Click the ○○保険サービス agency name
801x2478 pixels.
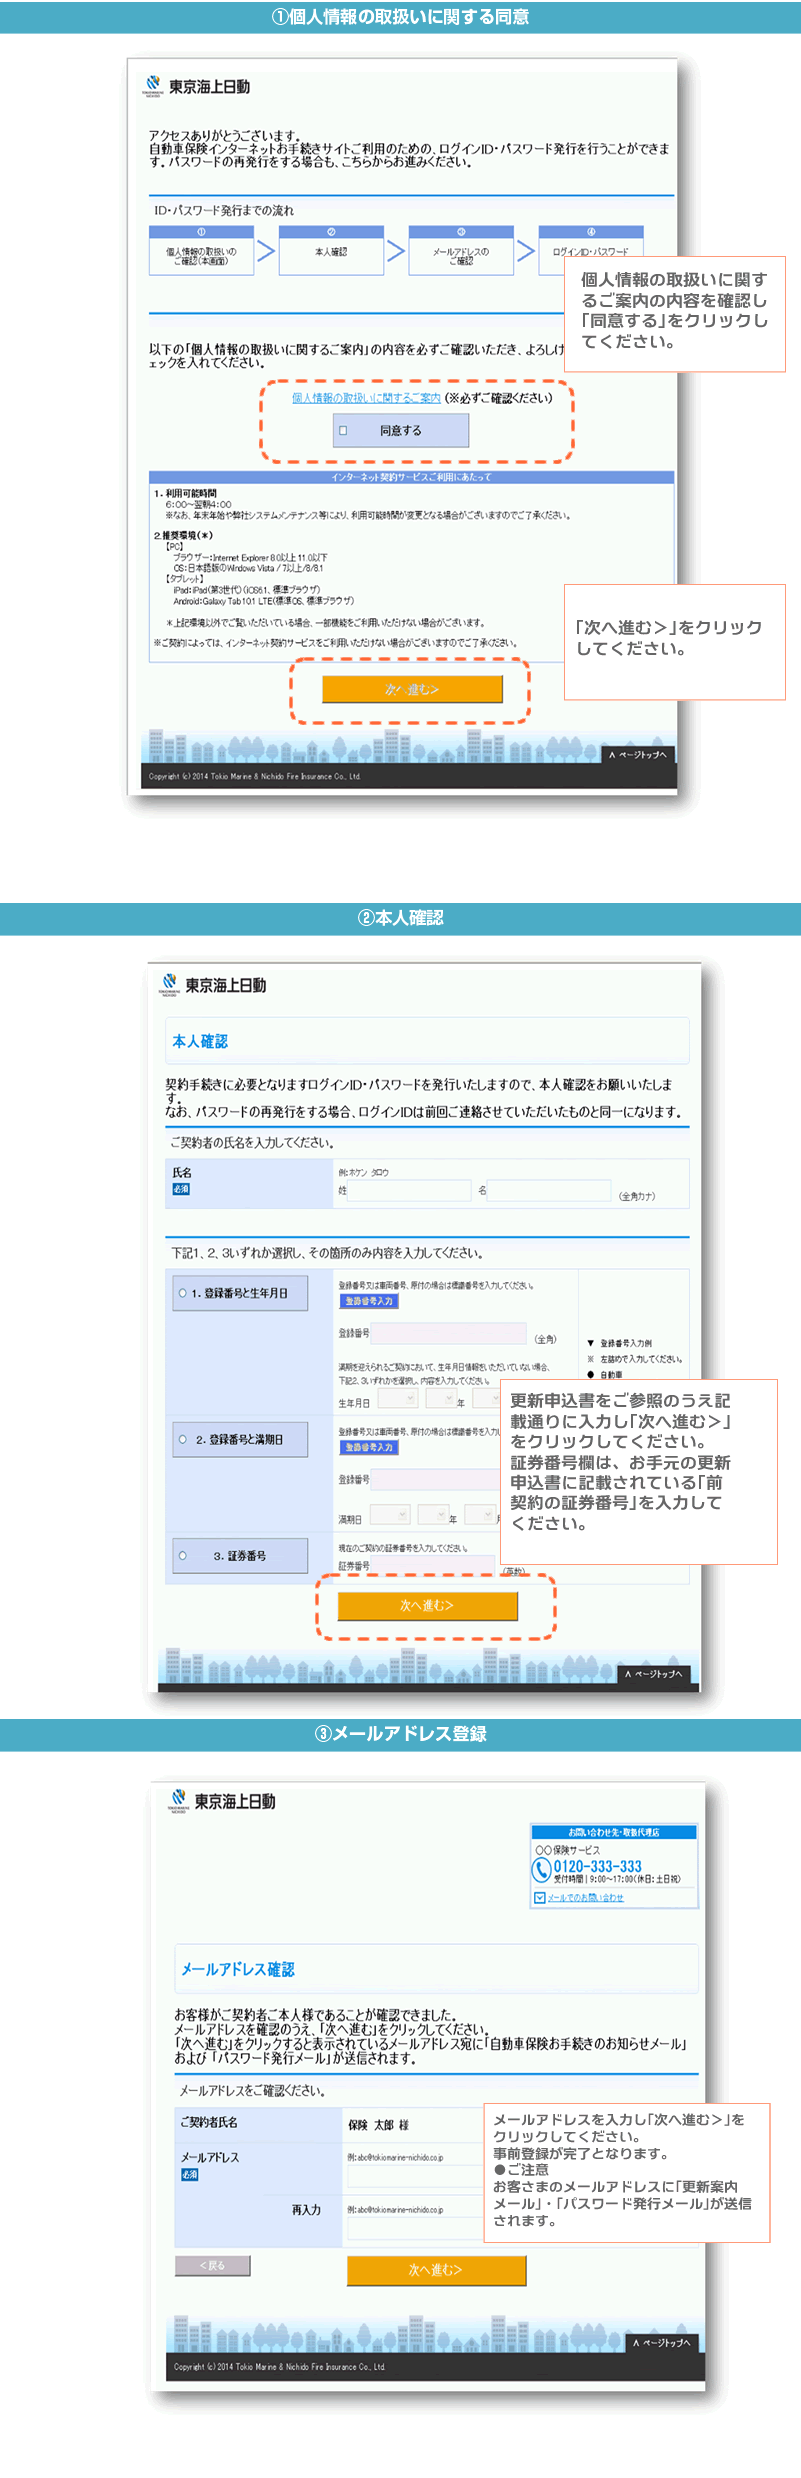[568, 1850]
